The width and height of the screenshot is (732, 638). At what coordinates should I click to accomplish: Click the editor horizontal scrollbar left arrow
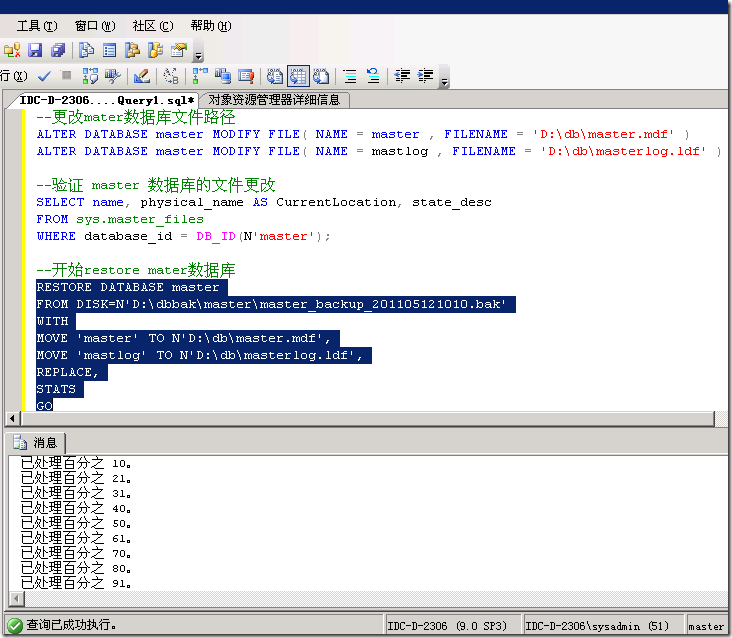pos(12,418)
